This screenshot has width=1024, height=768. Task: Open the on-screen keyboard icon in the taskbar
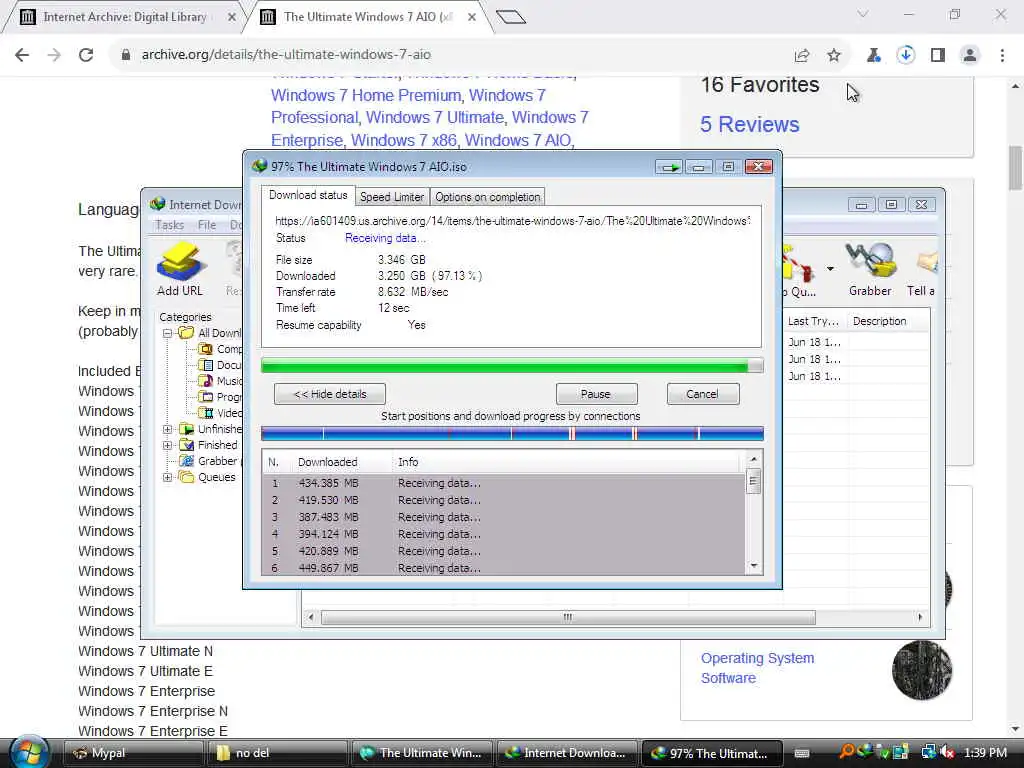(803, 753)
